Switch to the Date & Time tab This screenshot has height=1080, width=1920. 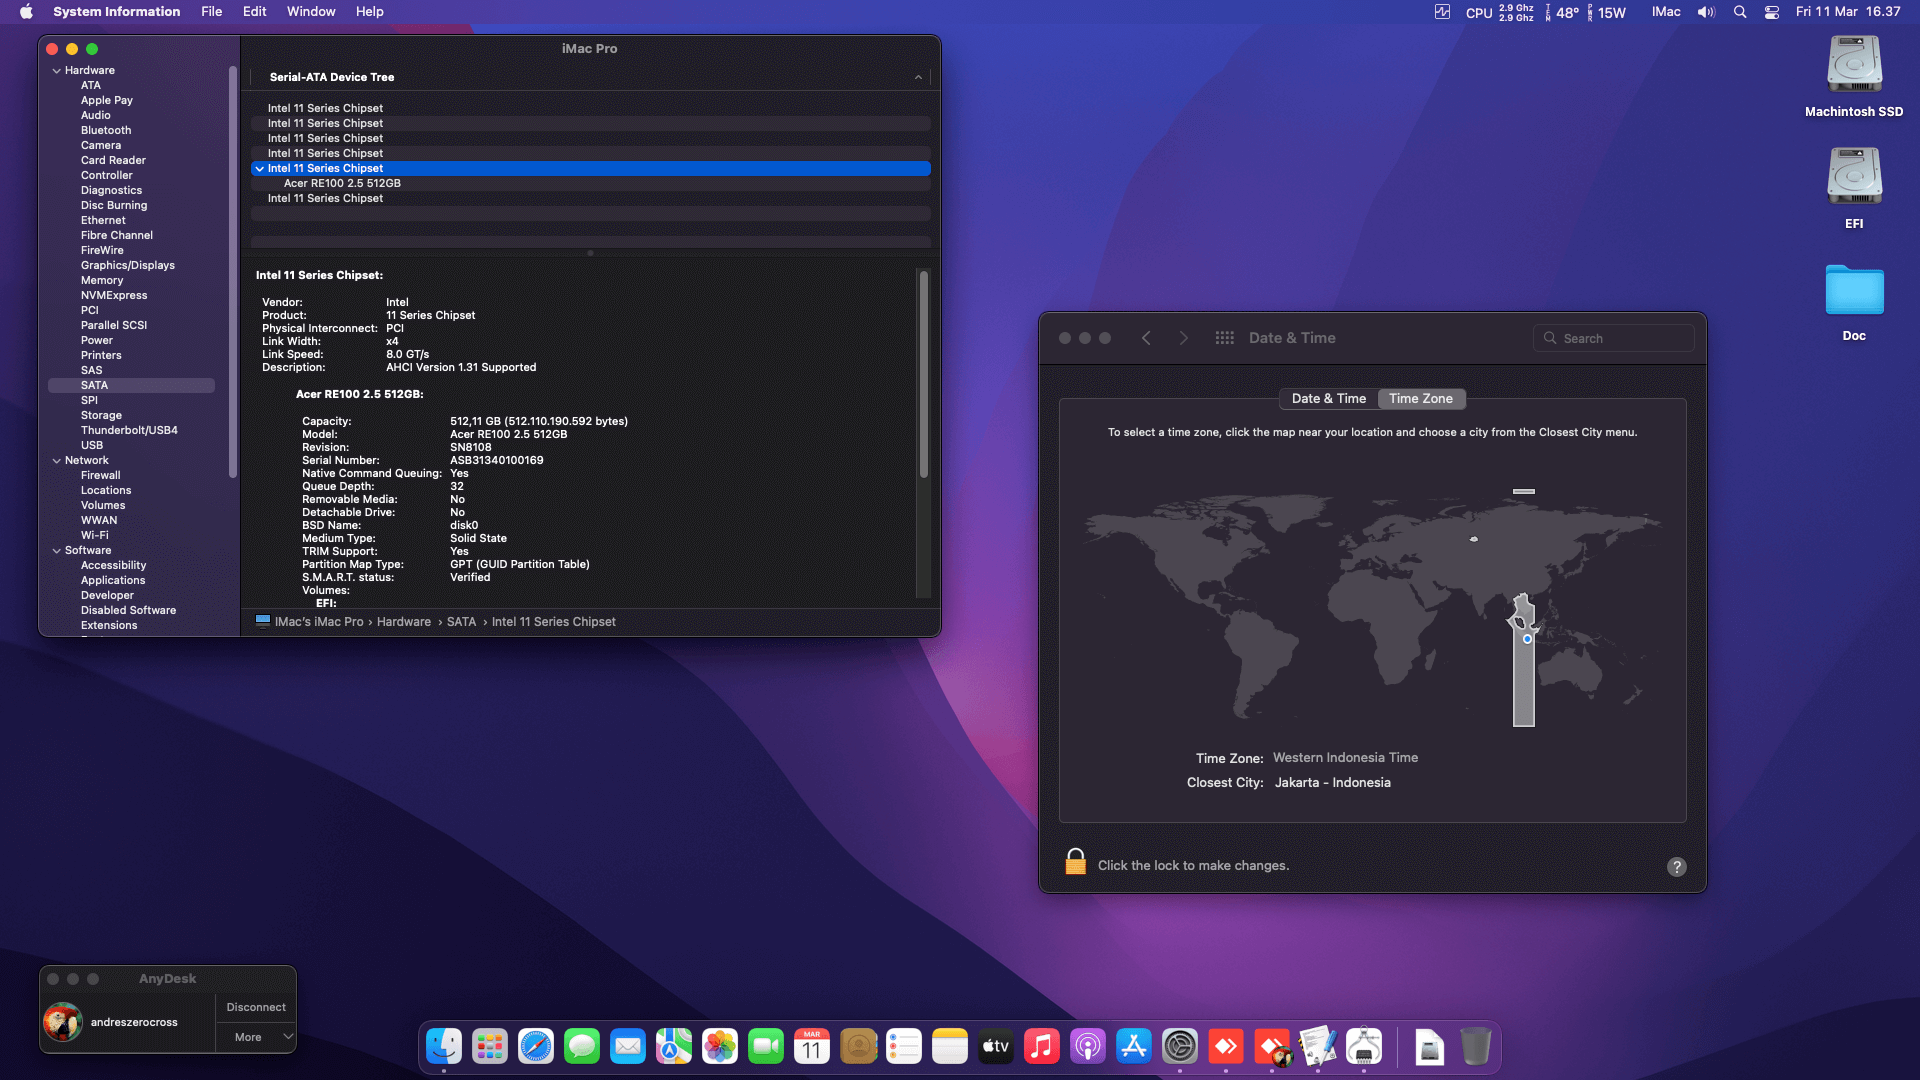(1328, 398)
